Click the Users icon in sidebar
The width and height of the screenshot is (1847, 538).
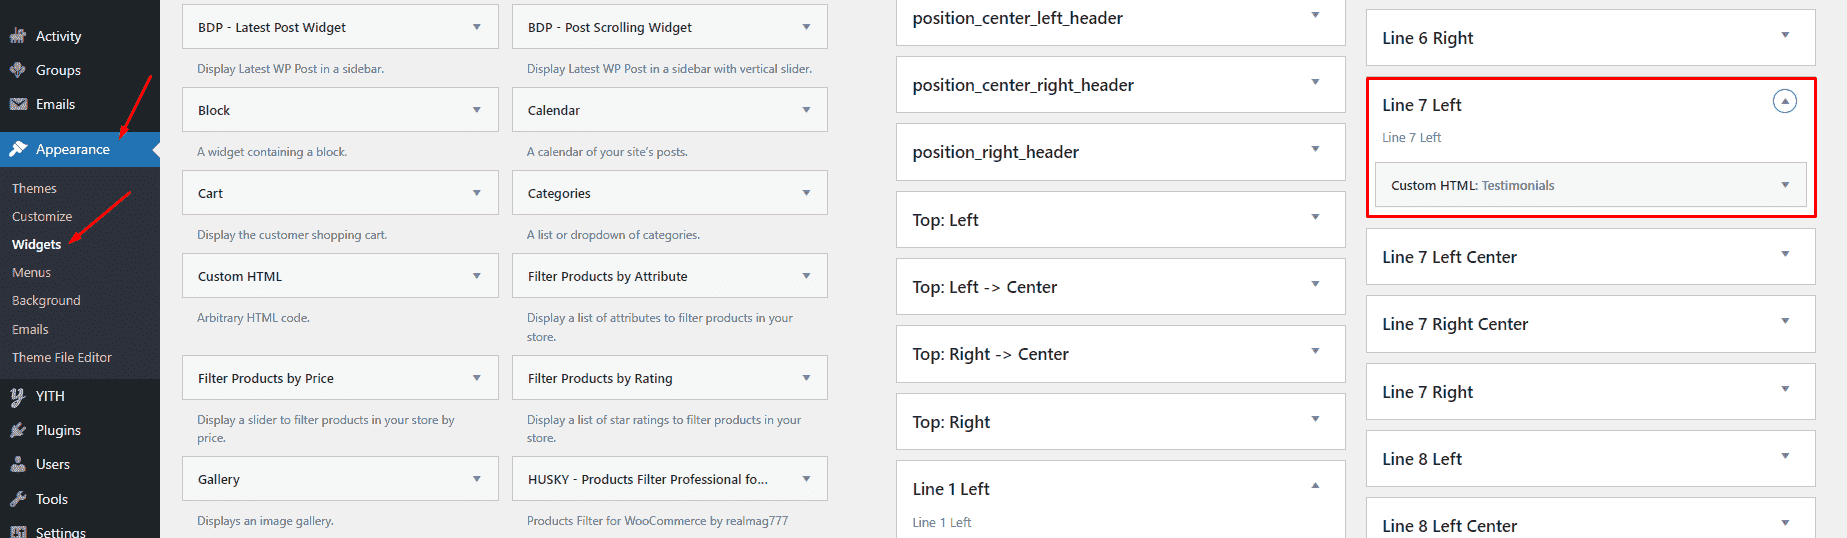pyautogui.click(x=18, y=464)
